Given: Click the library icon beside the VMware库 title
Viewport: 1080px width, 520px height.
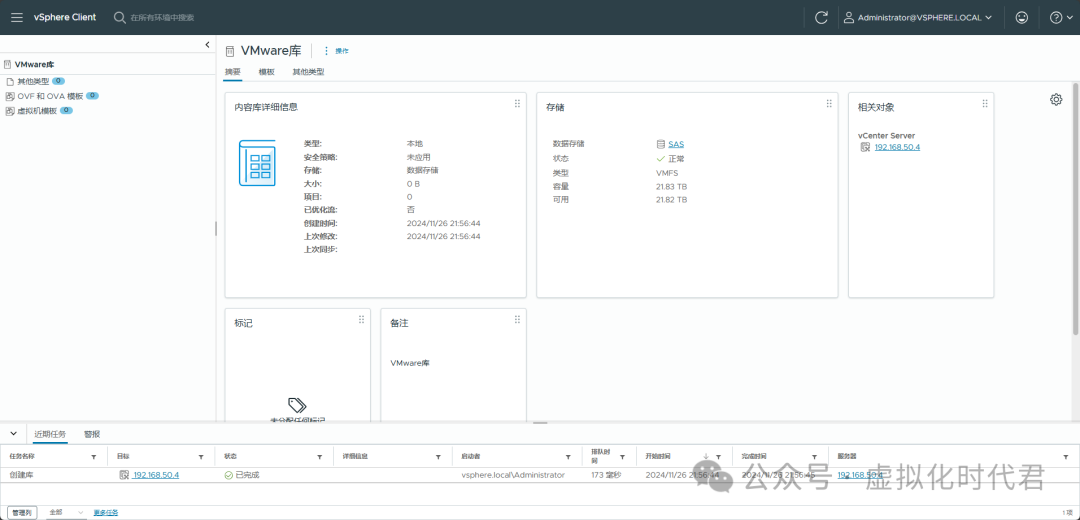Looking at the screenshot, I should tap(230, 51).
